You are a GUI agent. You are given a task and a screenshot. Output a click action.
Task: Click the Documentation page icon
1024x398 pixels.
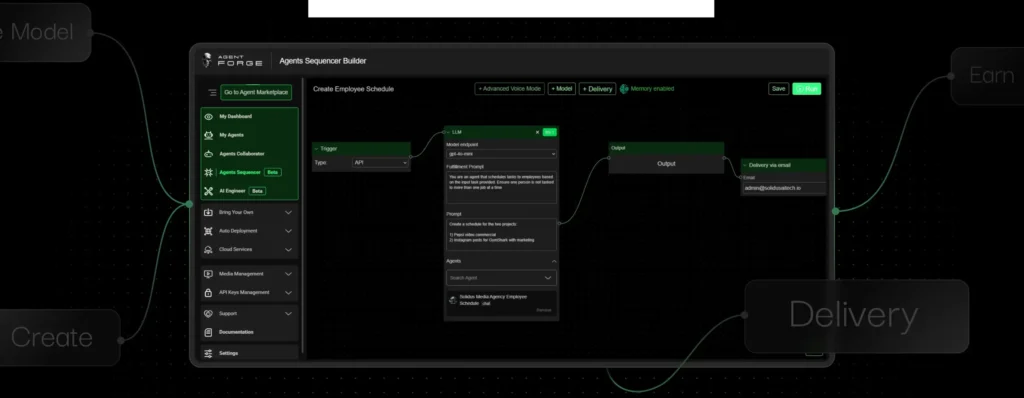point(208,333)
